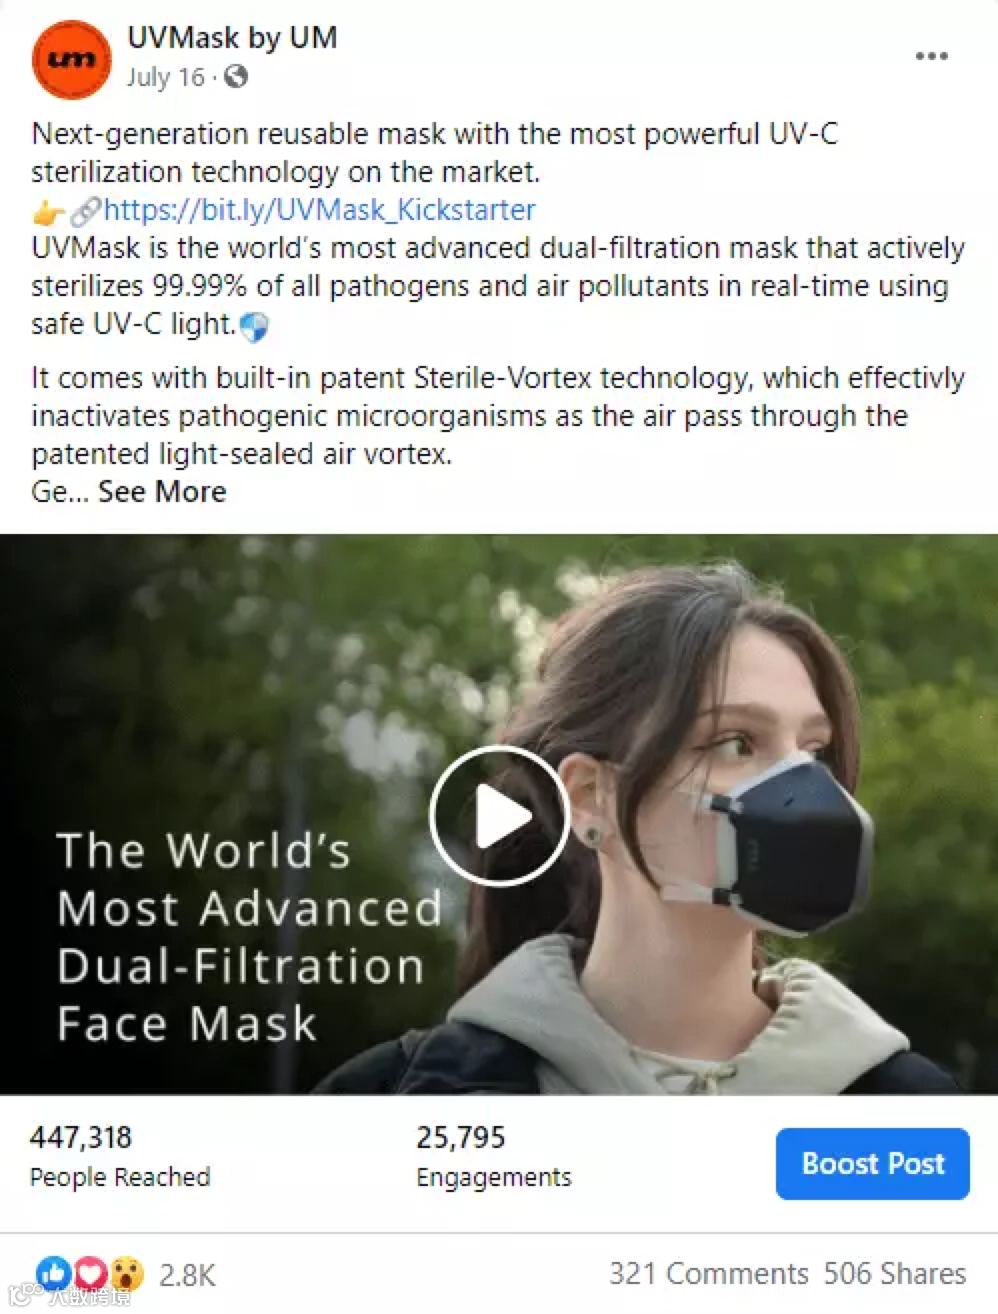
Task: Click the July 16 post timestamp
Action: [165, 77]
